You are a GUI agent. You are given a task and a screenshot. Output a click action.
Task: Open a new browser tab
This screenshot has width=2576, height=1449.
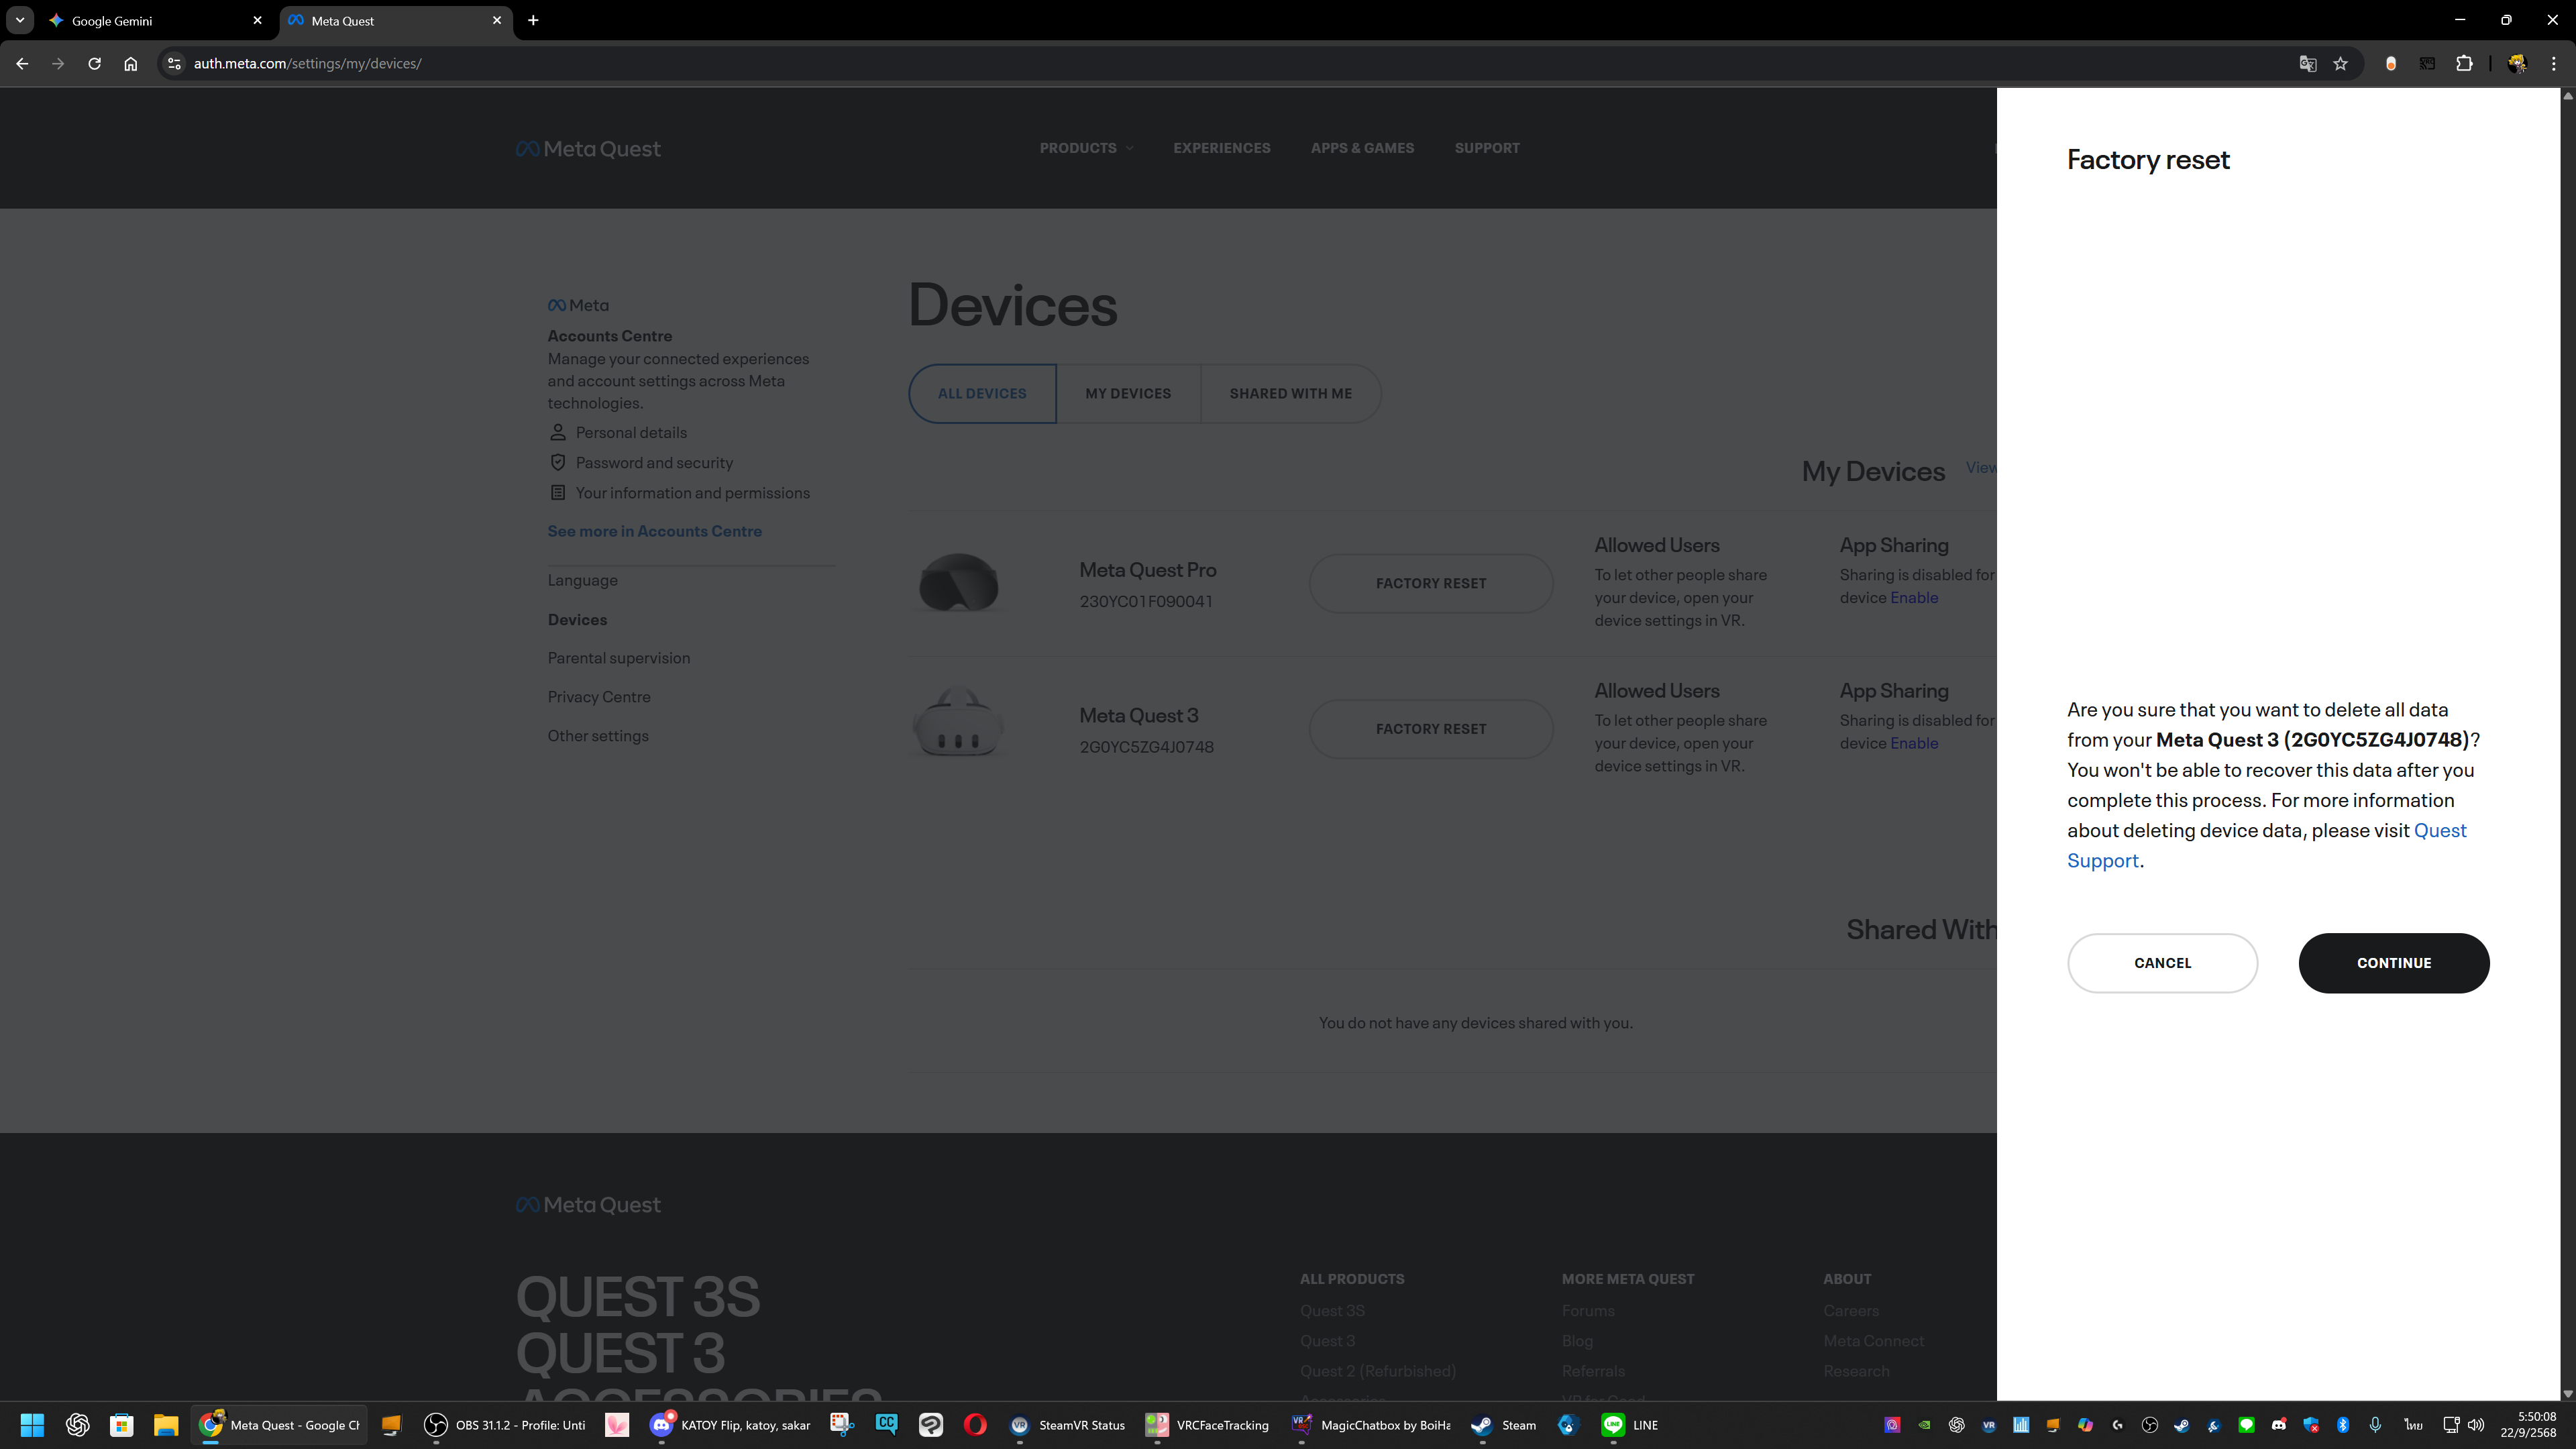point(533,20)
